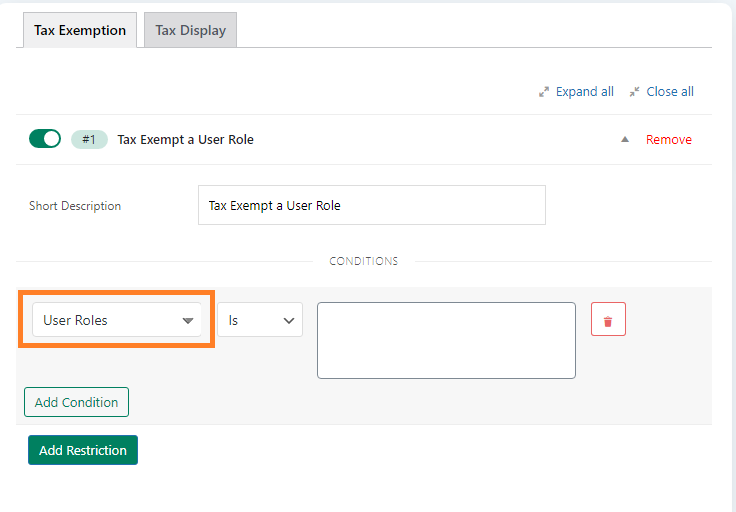Disable the Tax Exempt a User Role toggle
This screenshot has height=512, width=736.
coord(45,139)
